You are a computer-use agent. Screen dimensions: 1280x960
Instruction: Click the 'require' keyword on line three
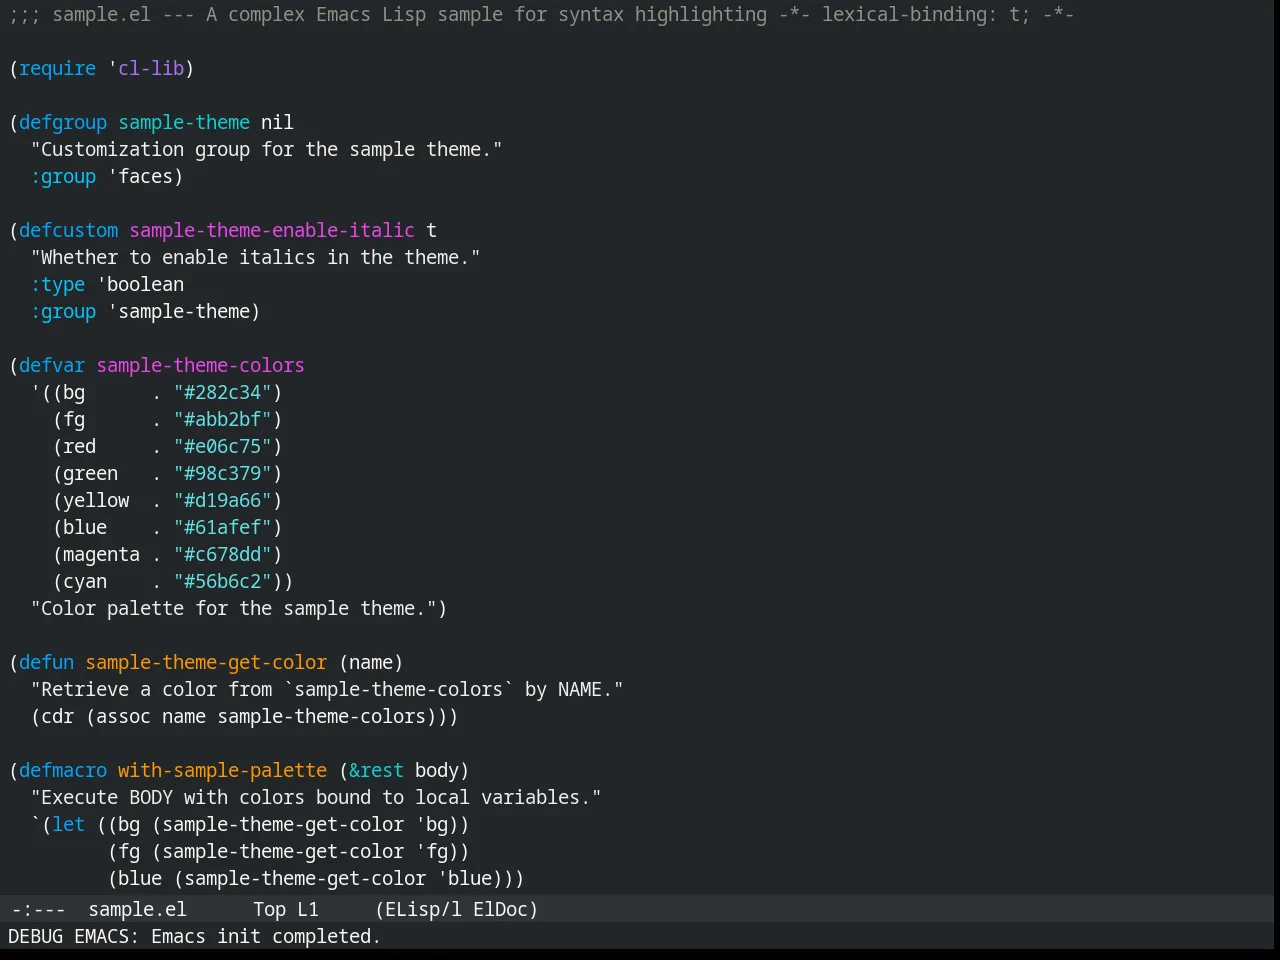58,68
